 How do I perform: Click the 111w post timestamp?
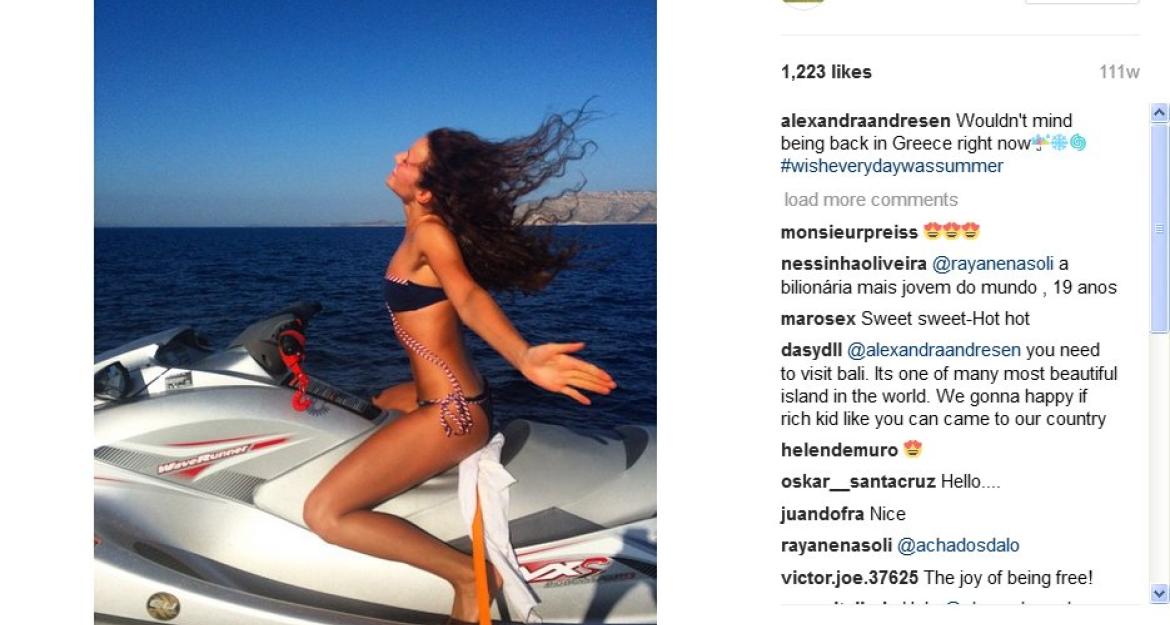(1119, 72)
